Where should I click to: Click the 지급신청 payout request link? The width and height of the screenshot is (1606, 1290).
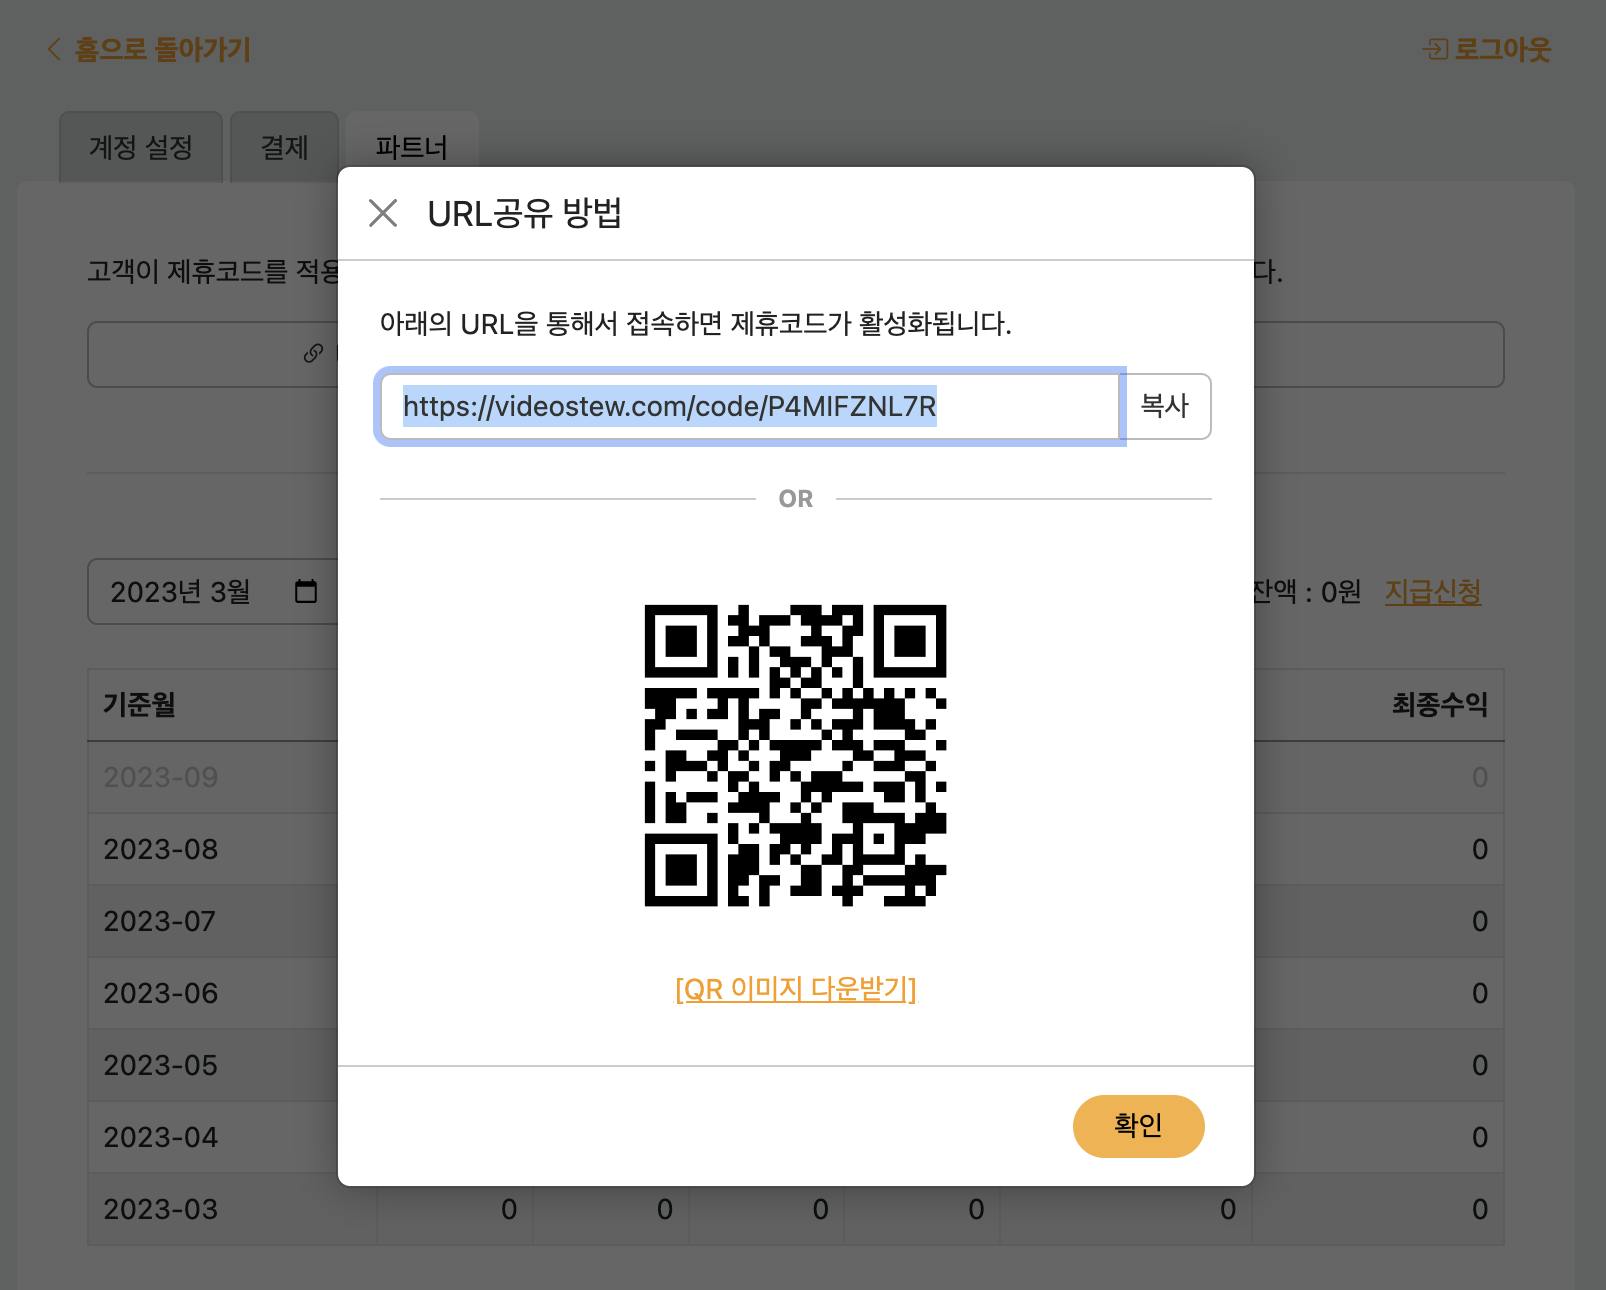[1432, 592]
